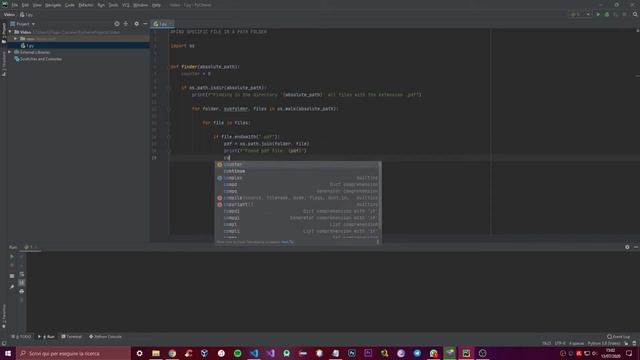Click PyCharm icon in taskbar

coord(466,353)
